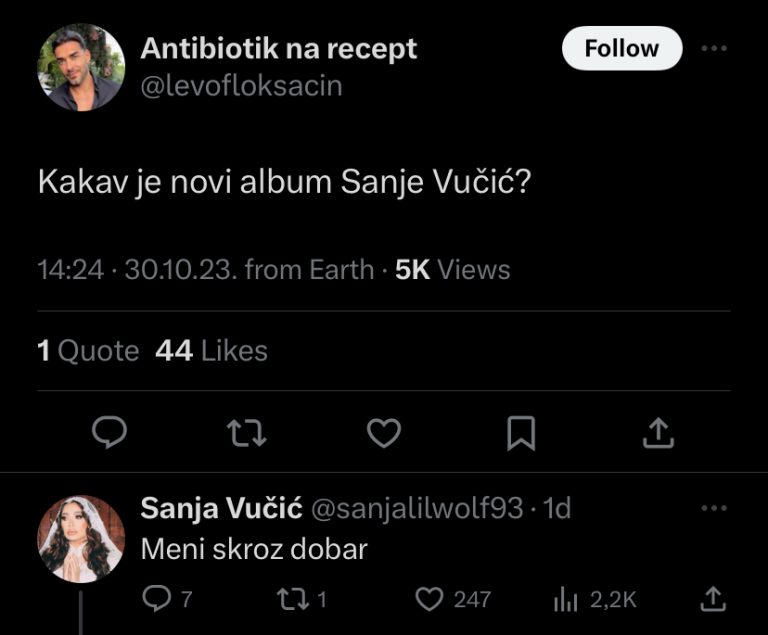Reply to Sanja Vučić's comment
The height and width of the screenshot is (635, 768).
click(x=159, y=598)
